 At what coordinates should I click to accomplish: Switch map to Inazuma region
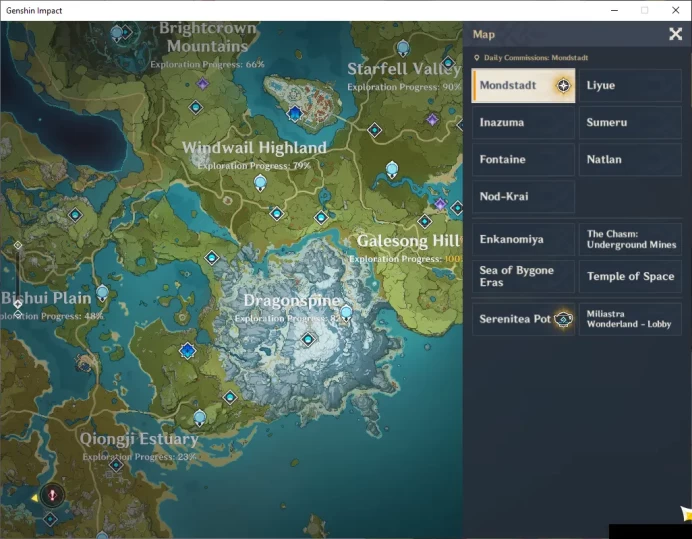tap(523, 122)
